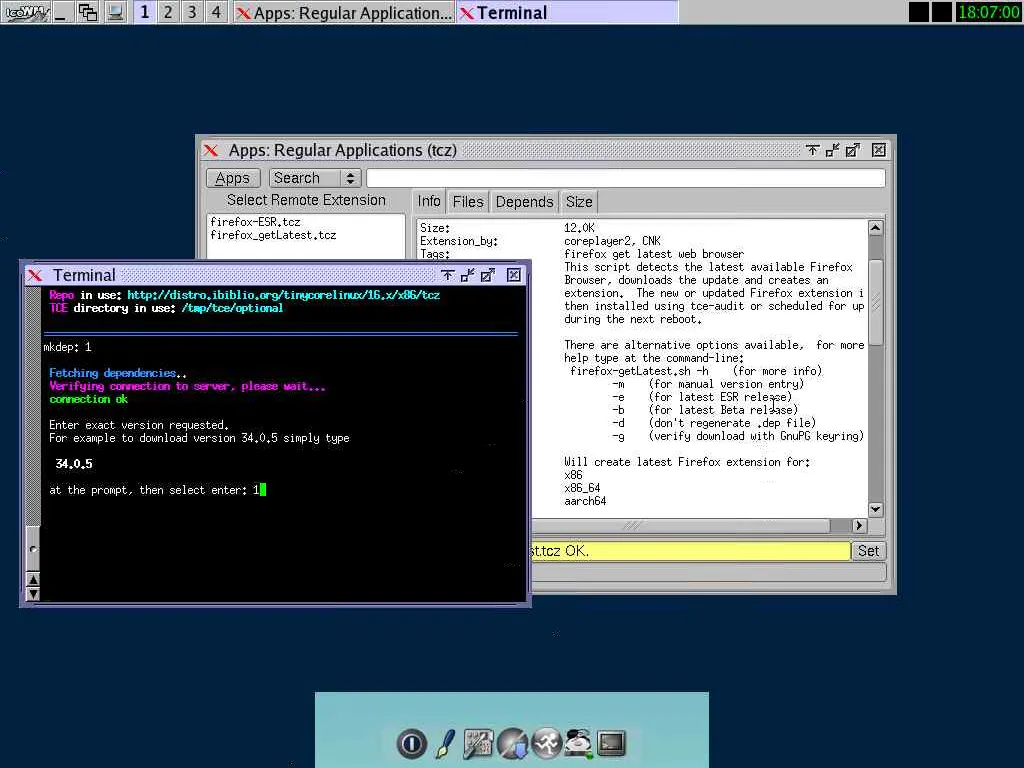Image resolution: width=1024 pixels, height=768 pixels.
Task: Open the Control Panel dock icon
Action: click(x=478, y=743)
